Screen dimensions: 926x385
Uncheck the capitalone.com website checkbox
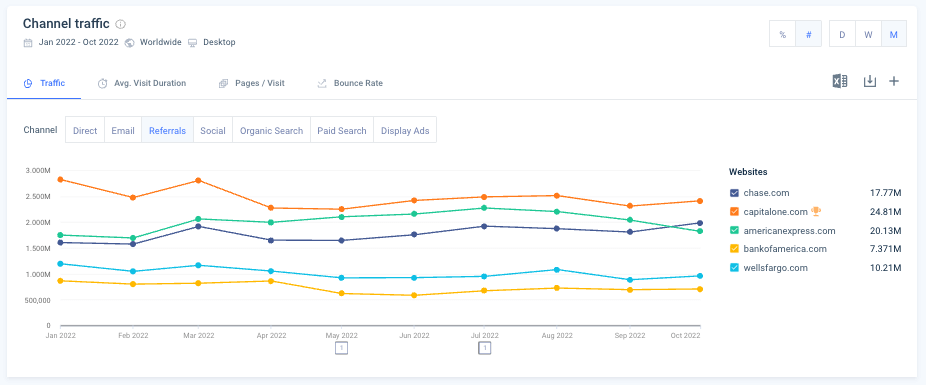[x=734, y=211]
